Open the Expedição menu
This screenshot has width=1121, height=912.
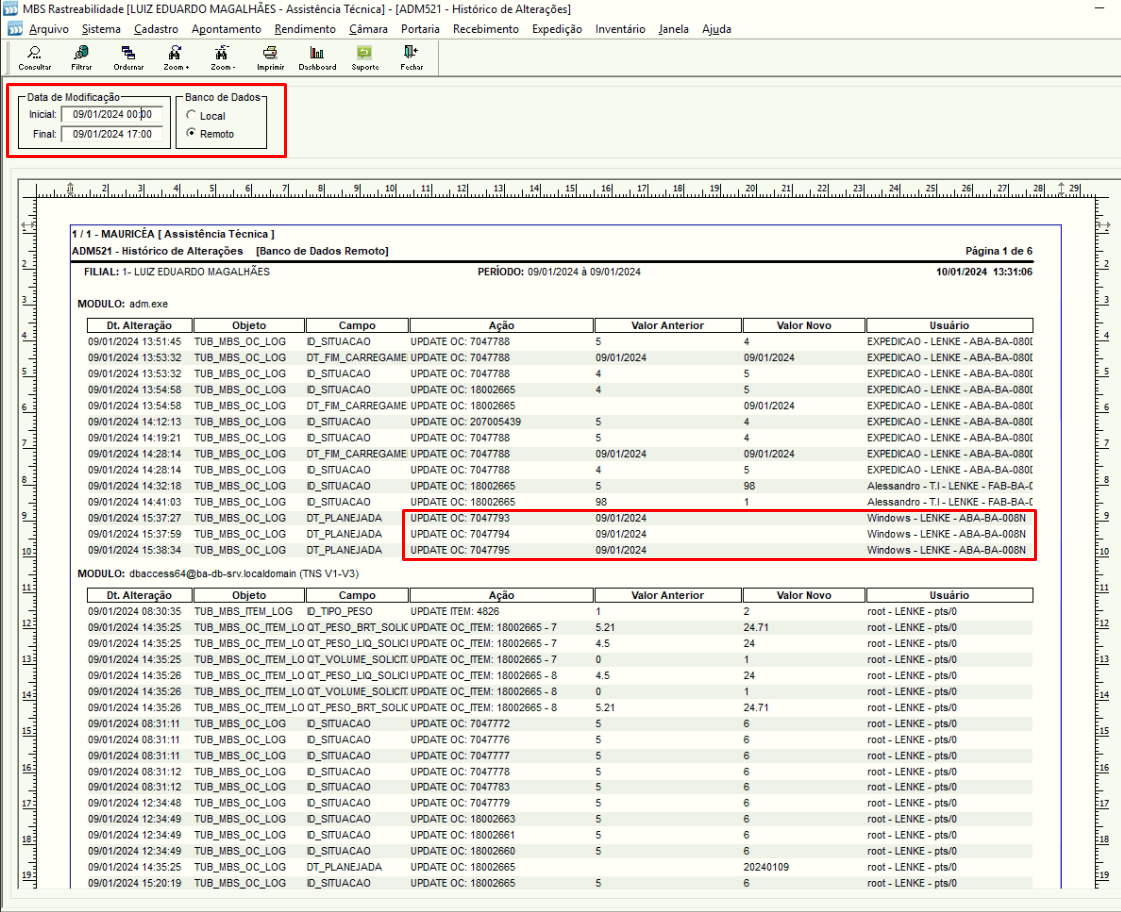pyautogui.click(x=557, y=29)
